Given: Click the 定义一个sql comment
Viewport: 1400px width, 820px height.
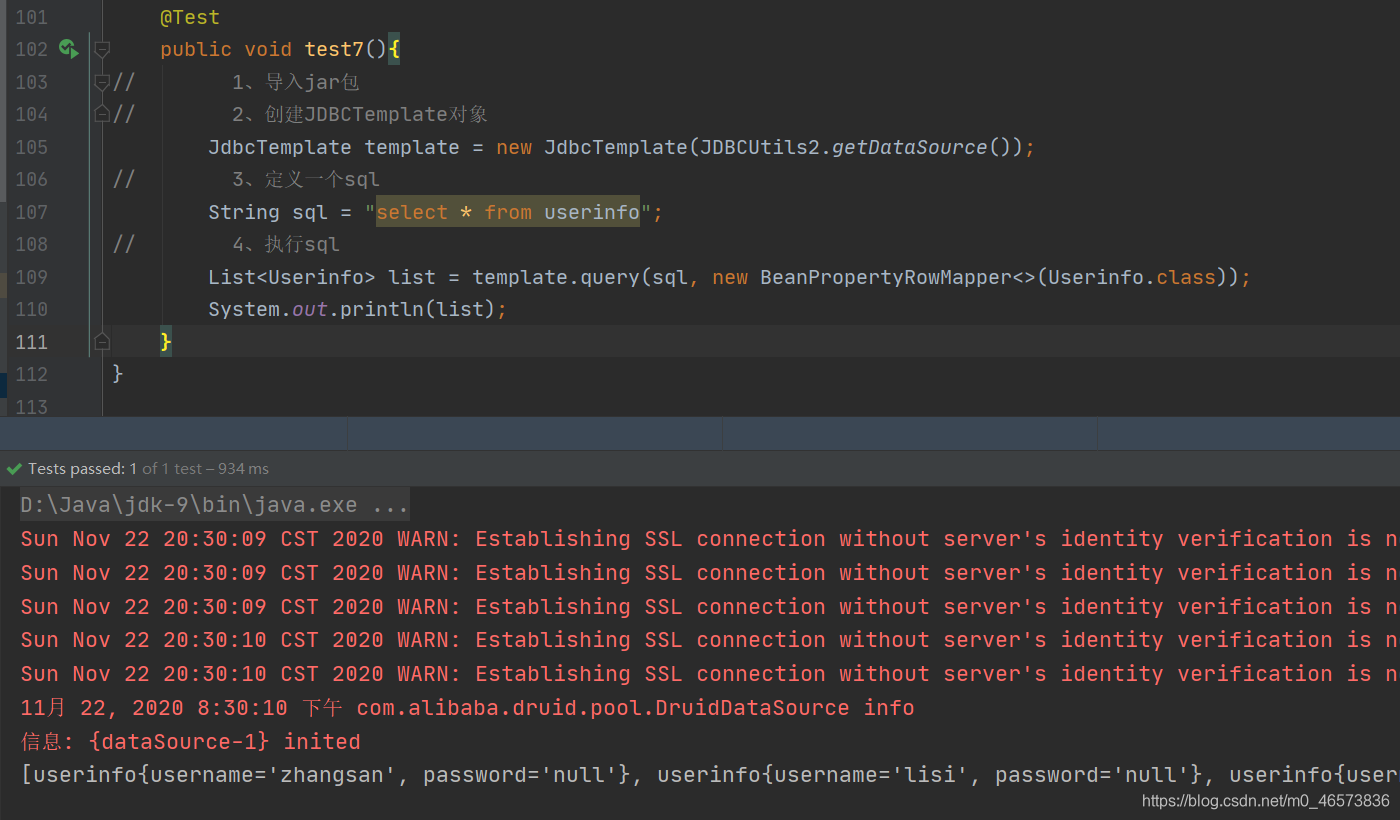Looking at the screenshot, I should point(305,179).
